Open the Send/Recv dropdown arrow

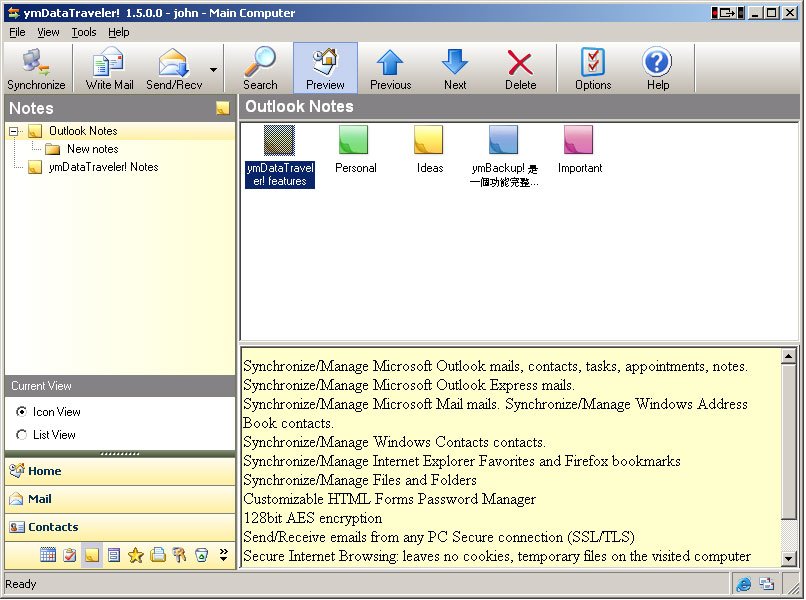point(213,69)
